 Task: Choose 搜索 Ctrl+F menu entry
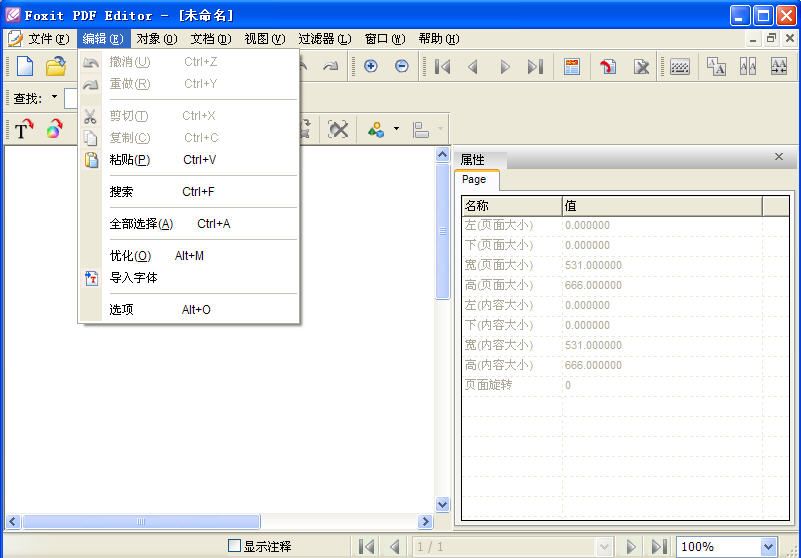(x=189, y=192)
